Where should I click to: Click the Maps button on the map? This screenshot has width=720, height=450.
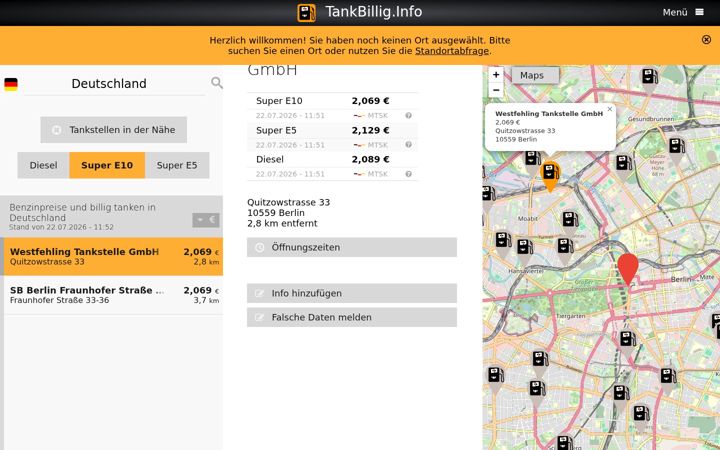click(535, 75)
